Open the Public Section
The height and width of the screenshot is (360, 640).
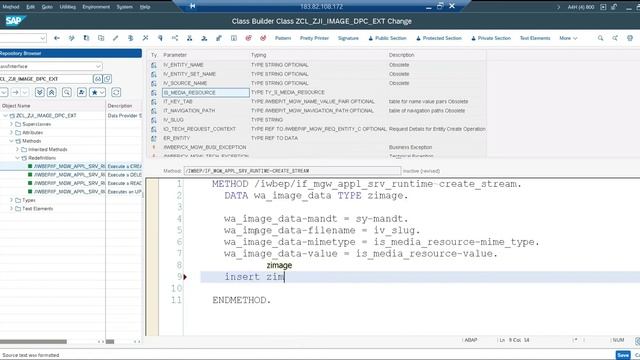pyautogui.click(x=387, y=38)
